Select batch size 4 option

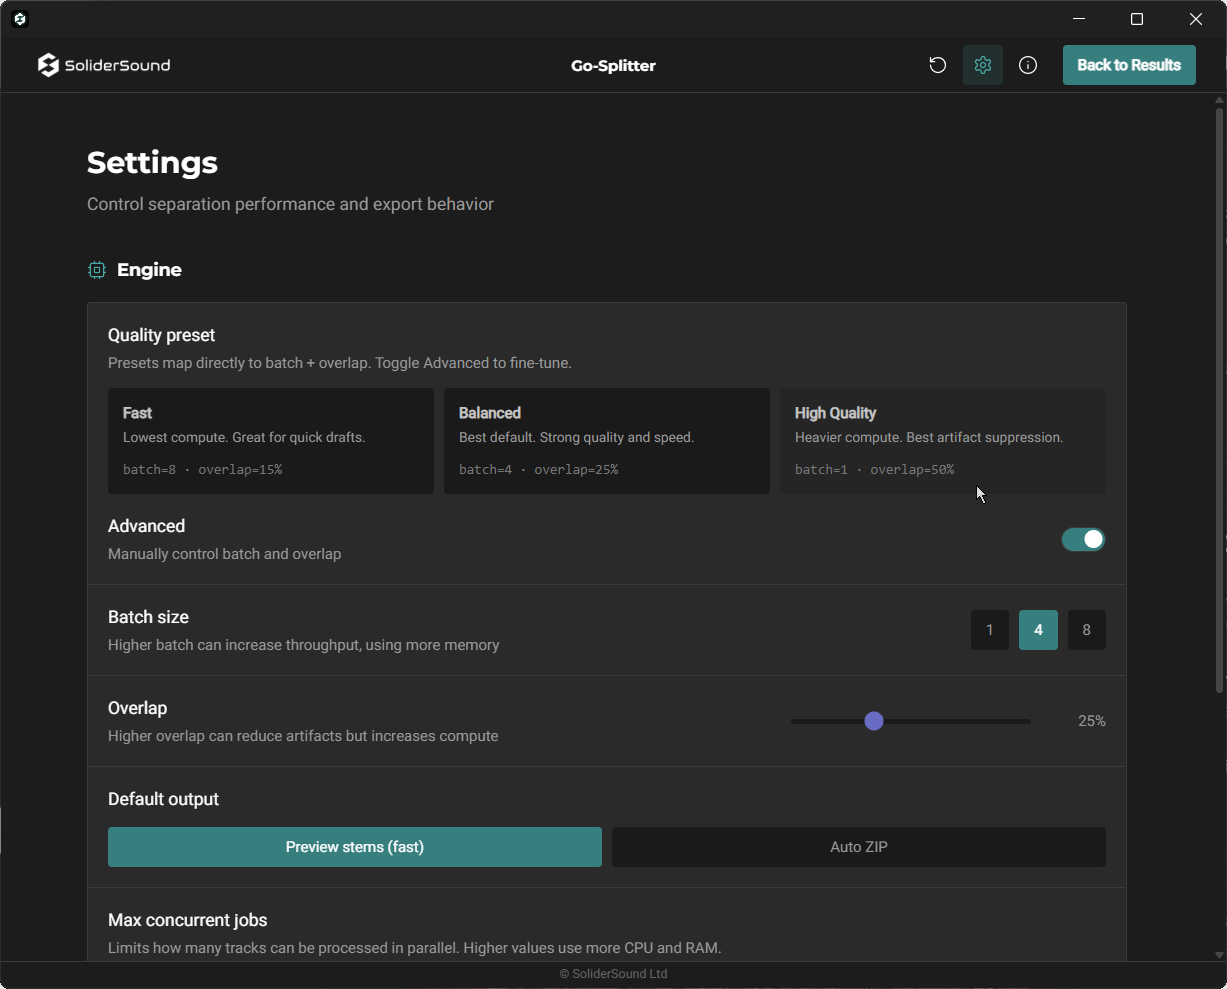[x=1038, y=630]
